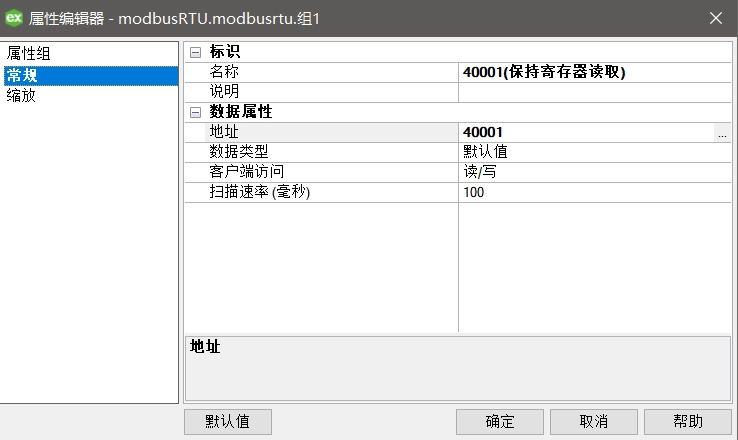This screenshot has width=738, height=440.
Task: Click the empty 说明 value field
Action: tap(594, 92)
